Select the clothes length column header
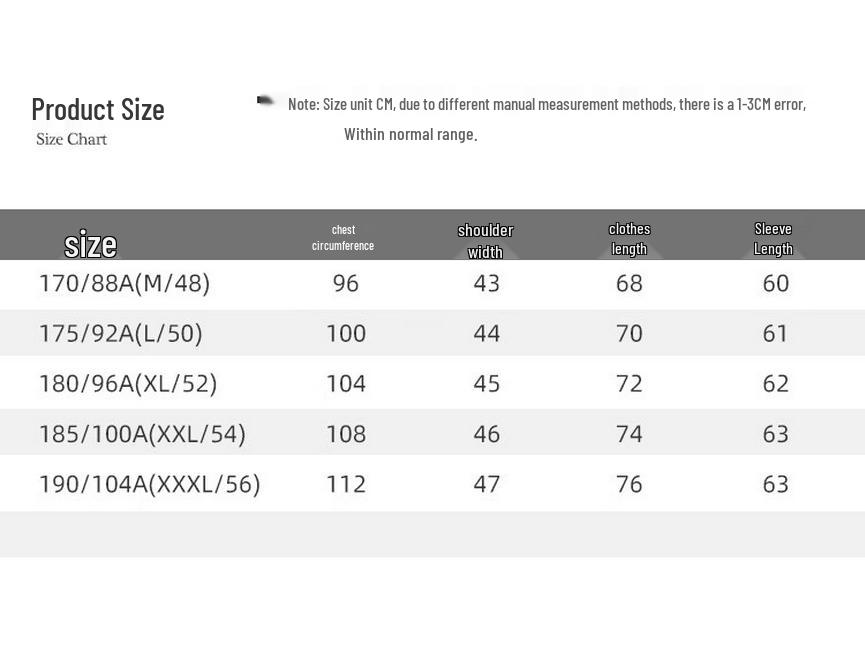865x649 pixels. point(629,238)
